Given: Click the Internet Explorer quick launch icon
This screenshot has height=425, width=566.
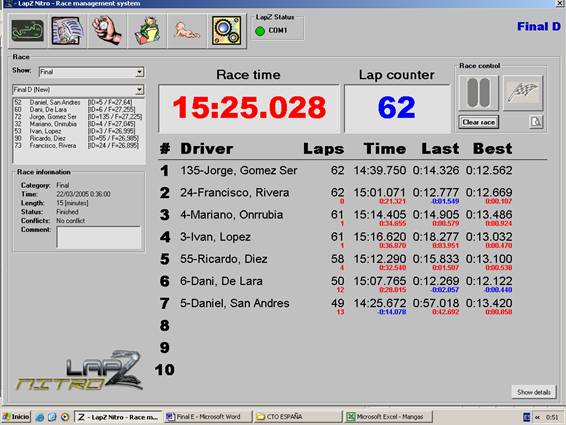Looking at the screenshot, I should coord(40,417).
